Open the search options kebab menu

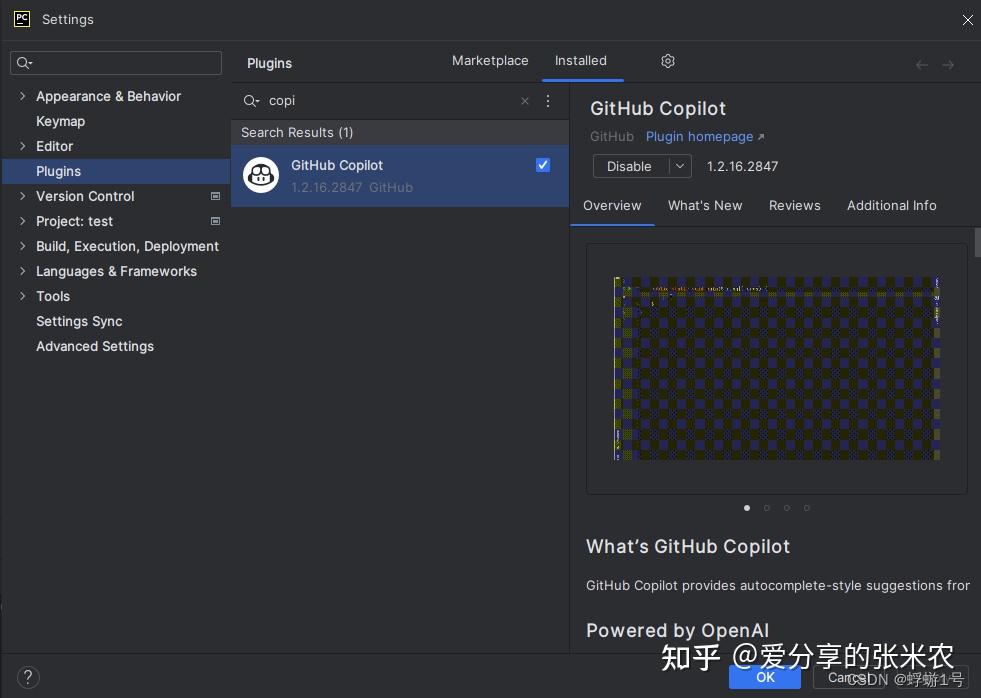point(547,101)
